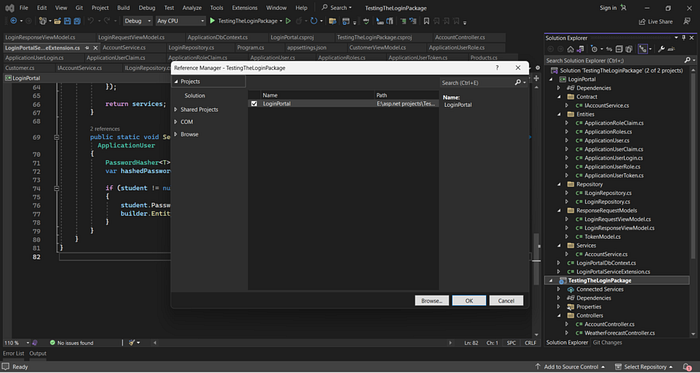700x373 pixels.
Task: Expand the Controllers folder in Solution Explorer
Action: point(558,315)
